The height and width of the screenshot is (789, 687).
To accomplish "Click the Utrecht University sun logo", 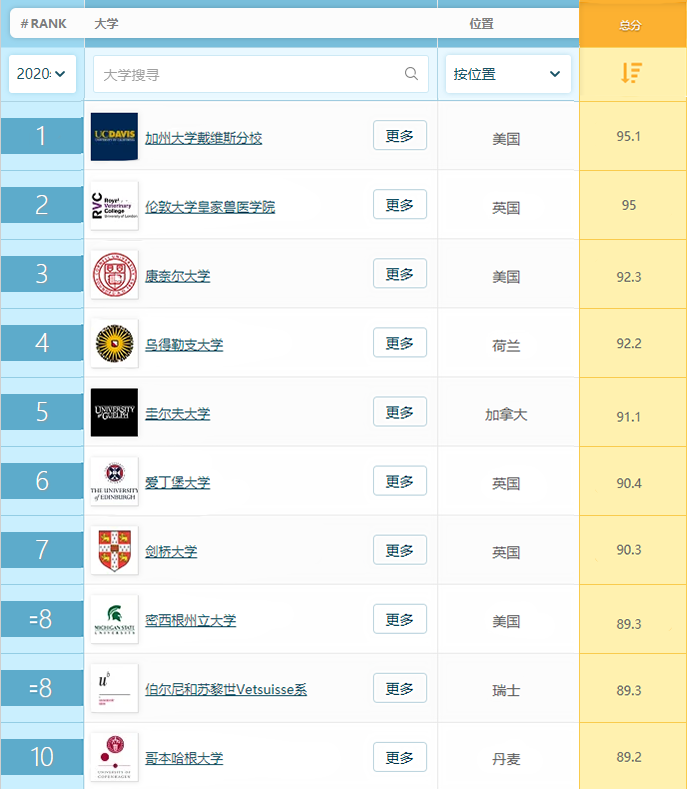I will tap(114, 344).
